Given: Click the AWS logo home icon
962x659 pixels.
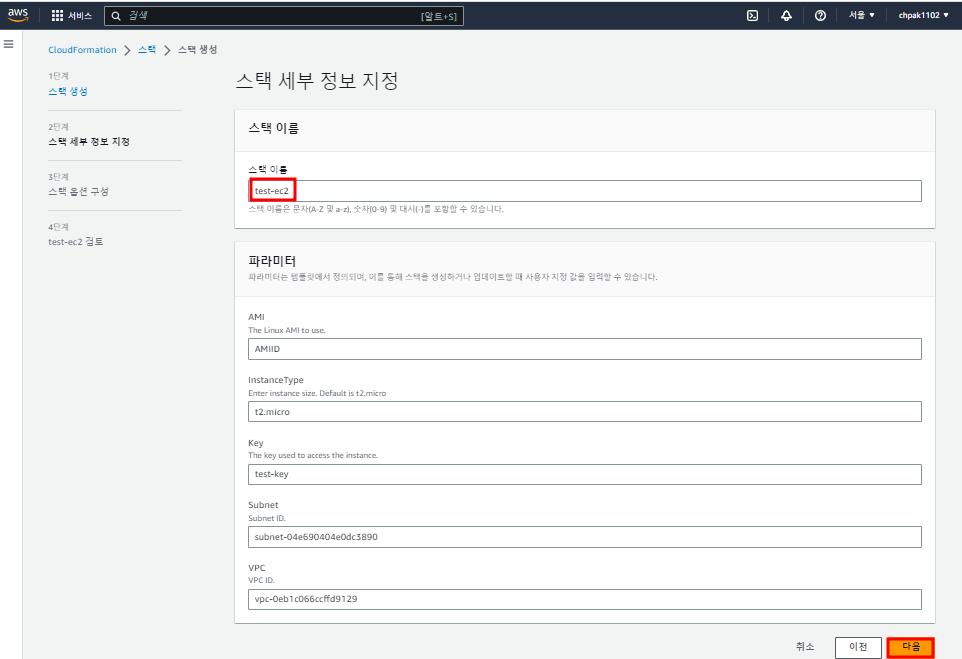Looking at the screenshot, I should click(18, 15).
